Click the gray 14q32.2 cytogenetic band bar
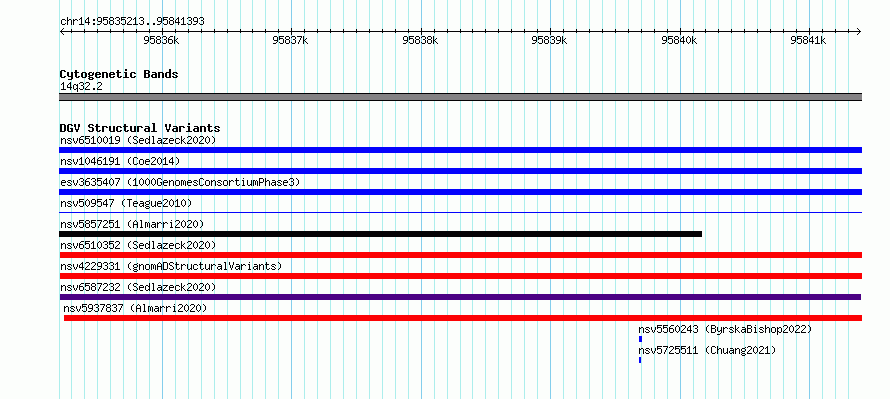The height and width of the screenshot is (399, 890). (x=460, y=97)
